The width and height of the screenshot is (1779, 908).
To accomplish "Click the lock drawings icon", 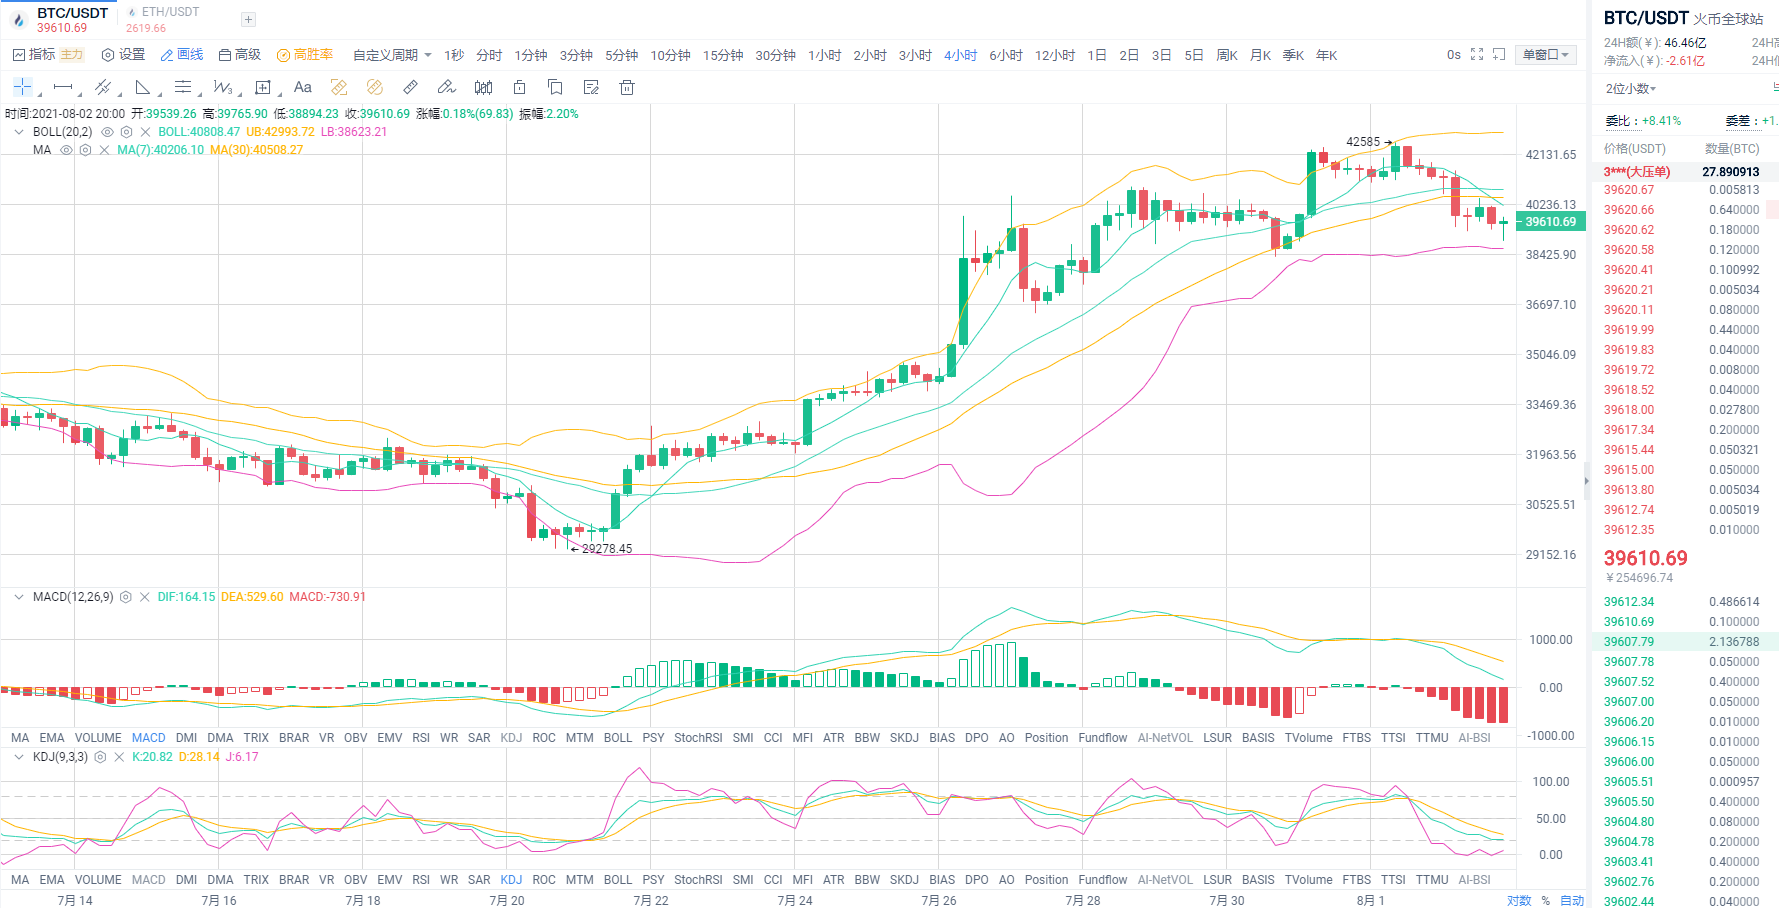I will point(519,87).
